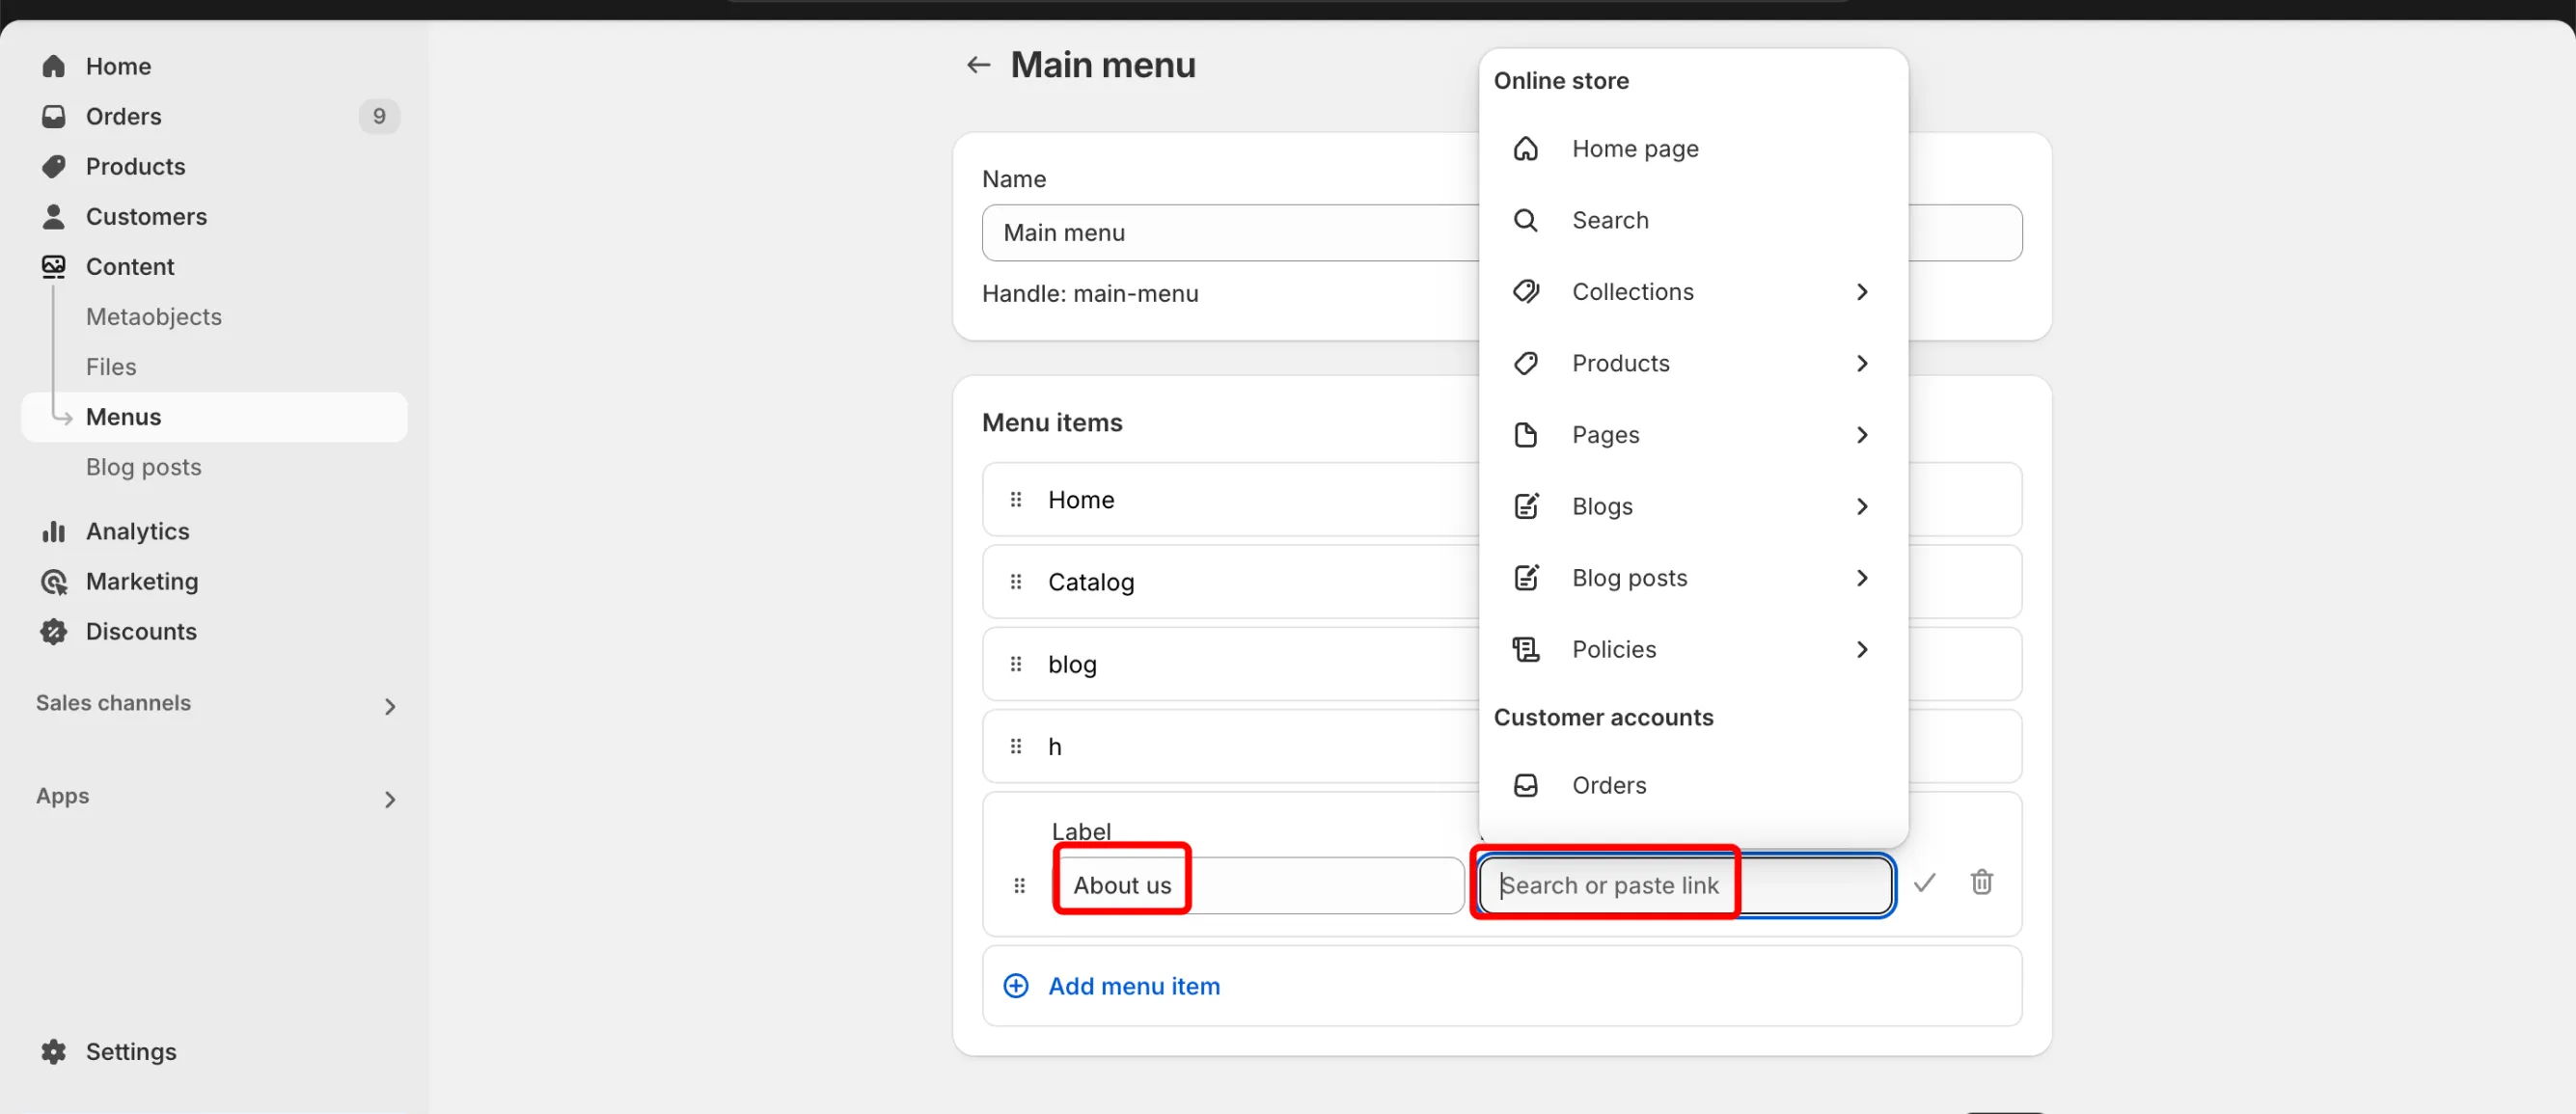Click the drag handle for h item
This screenshot has width=2576, height=1114.
[x=1016, y=746]
